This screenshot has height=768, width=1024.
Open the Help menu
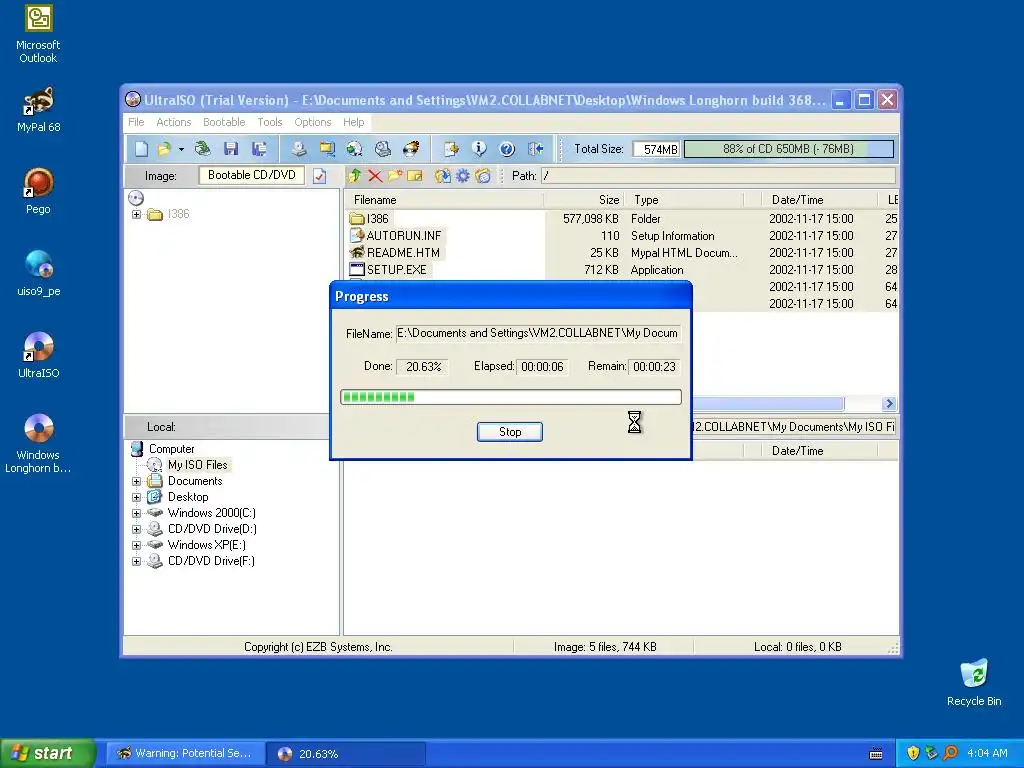tap(353, 122)
